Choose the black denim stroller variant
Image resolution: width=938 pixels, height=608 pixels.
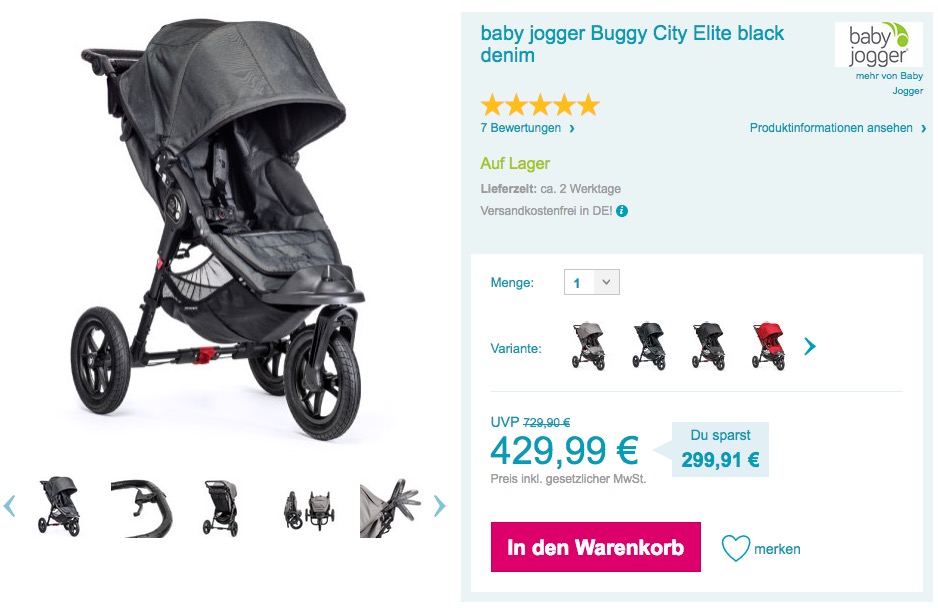[649, 346]
